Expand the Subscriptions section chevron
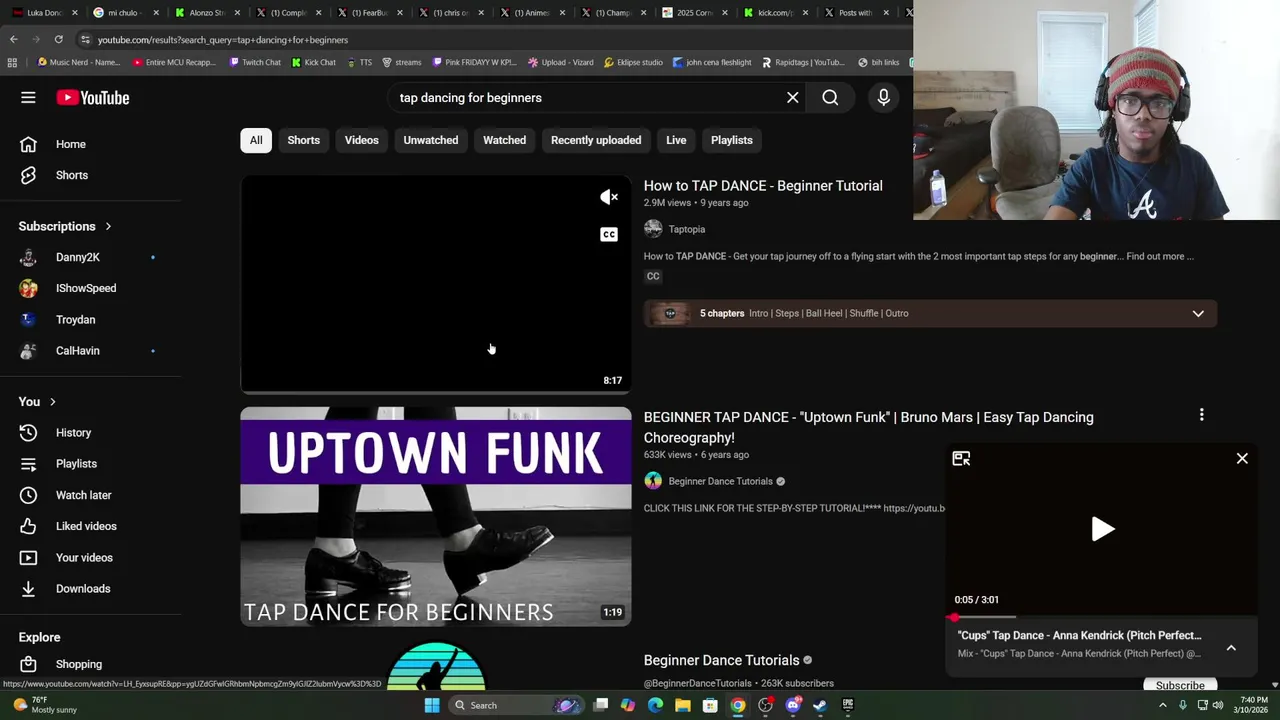Viewport: 1280px width, 720px height. pyautogui.click(x=108, y=226)
